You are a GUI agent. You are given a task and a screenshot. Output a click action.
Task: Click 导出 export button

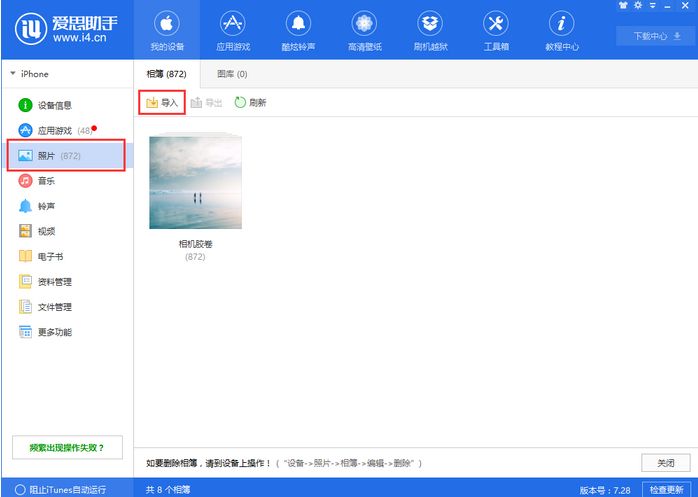[206, 103]
